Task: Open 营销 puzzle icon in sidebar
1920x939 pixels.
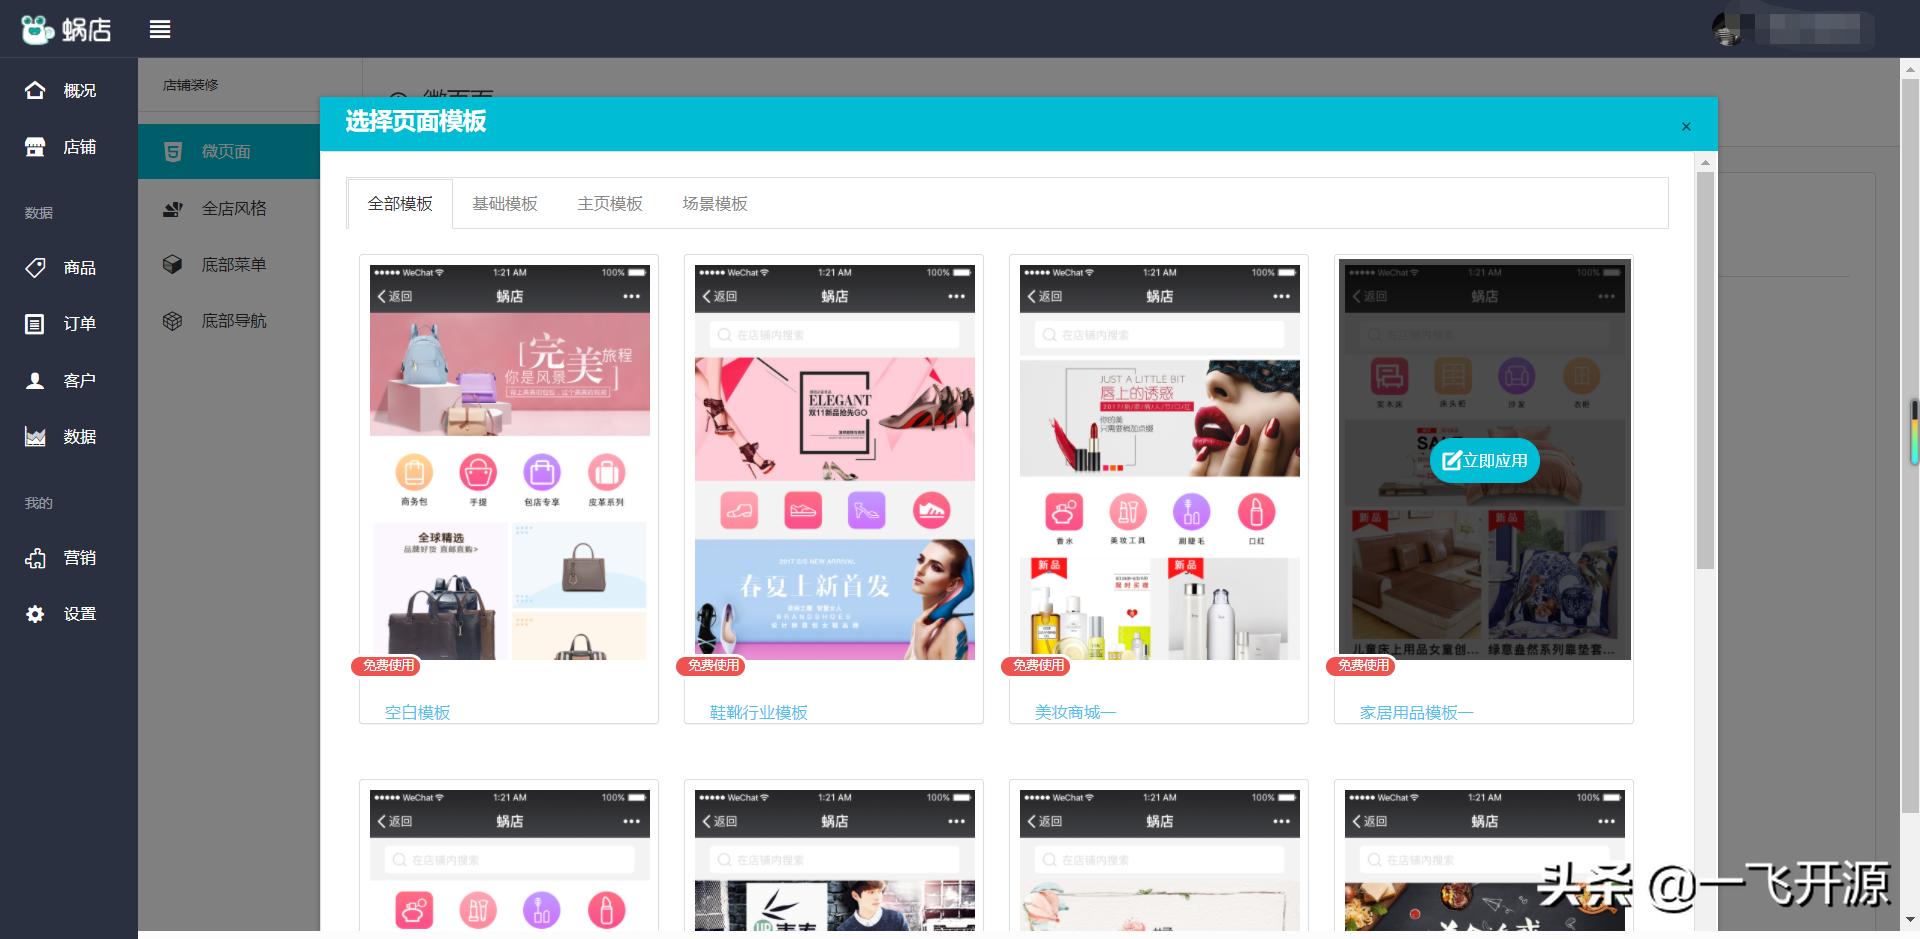Action: click(35, 557)
